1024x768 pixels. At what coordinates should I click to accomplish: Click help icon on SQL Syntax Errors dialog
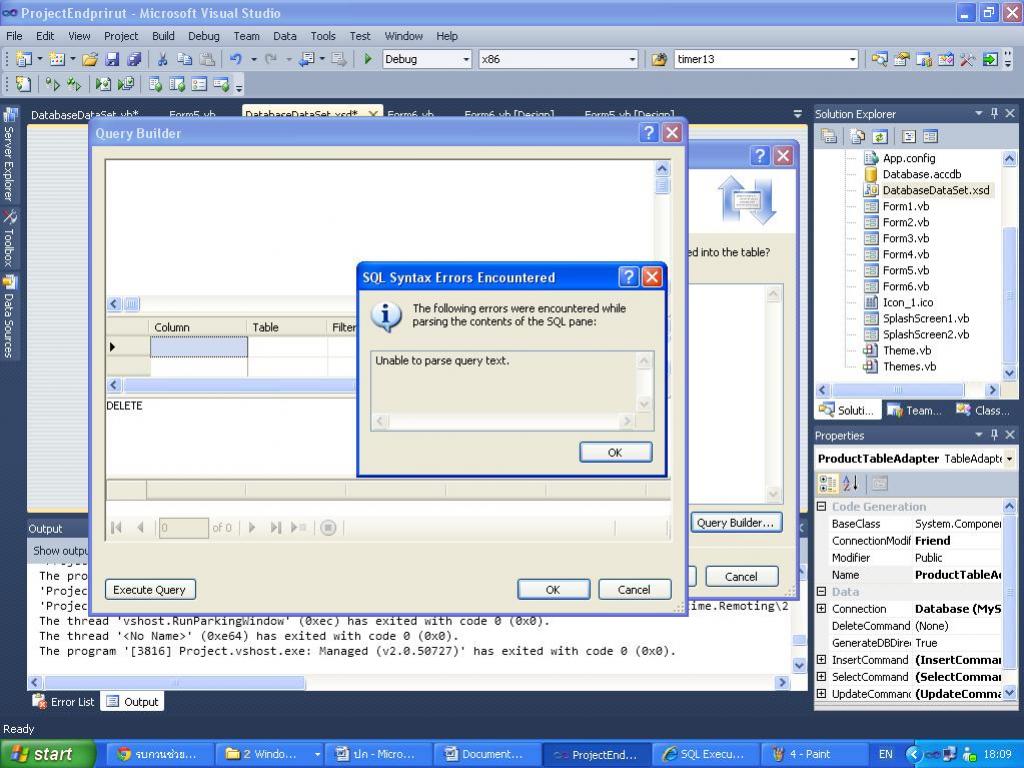(628, 277)
